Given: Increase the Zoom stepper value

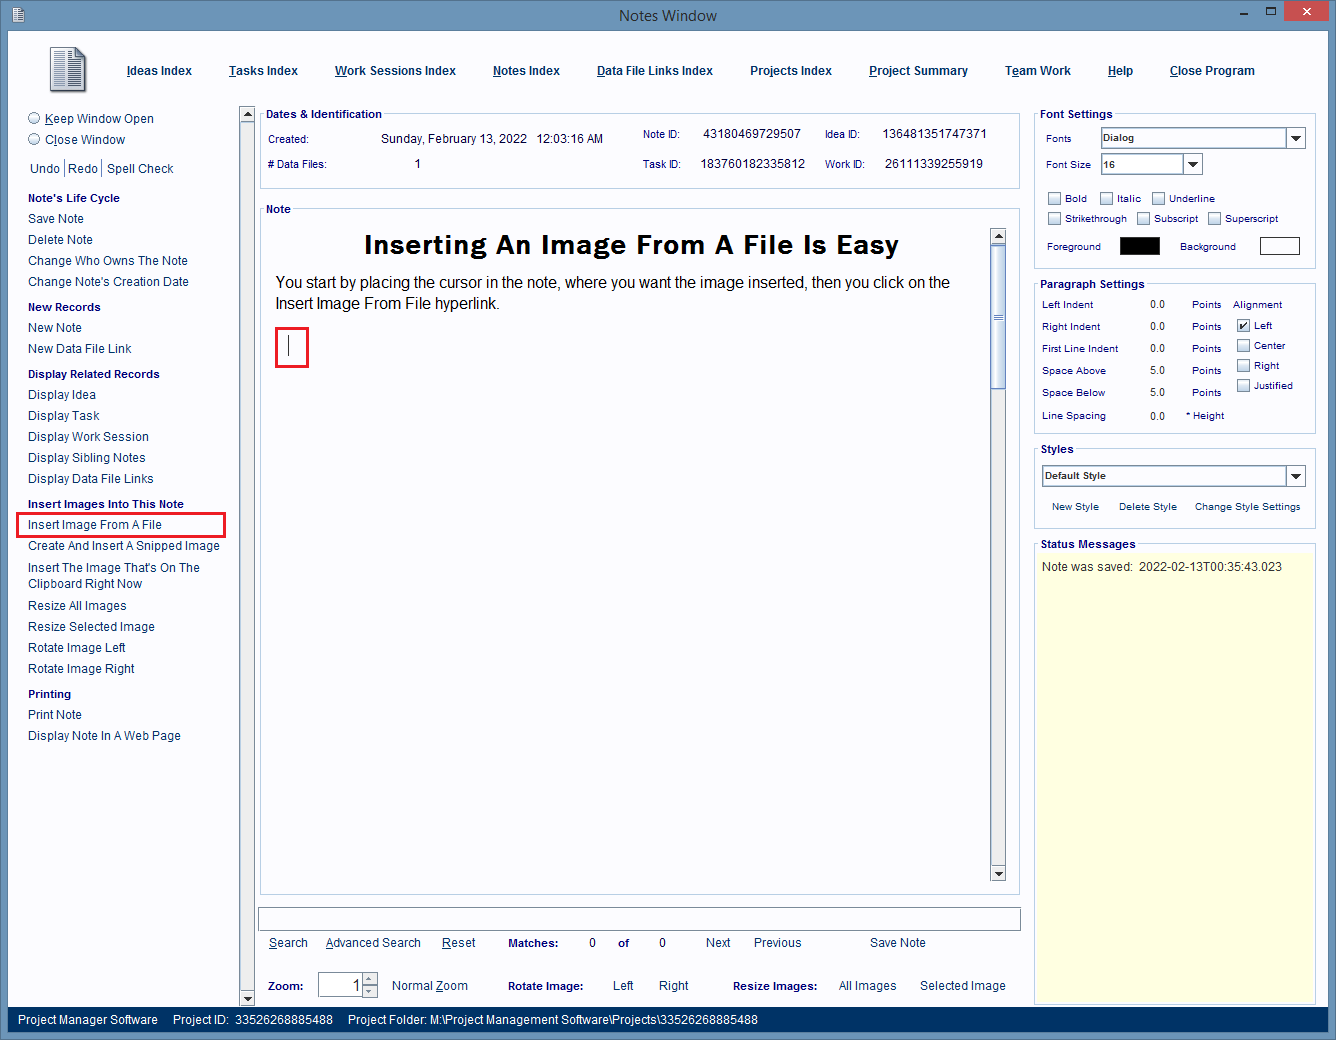Looking at the screenshot, I should click(x=370, y=979).
